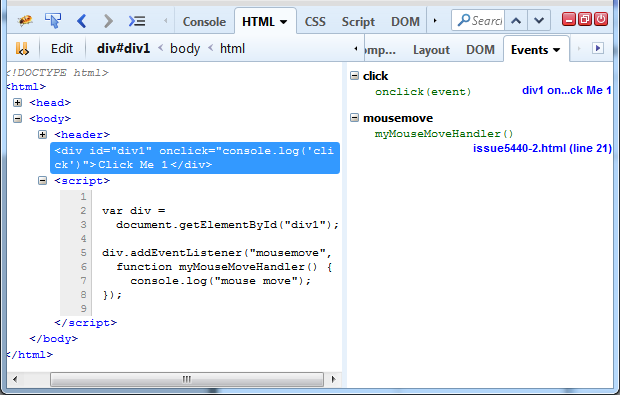This screenshot has width=620, height=395.
Task: Click line 'document.getElementById("div1");'
Action: [x=228, y=225]
